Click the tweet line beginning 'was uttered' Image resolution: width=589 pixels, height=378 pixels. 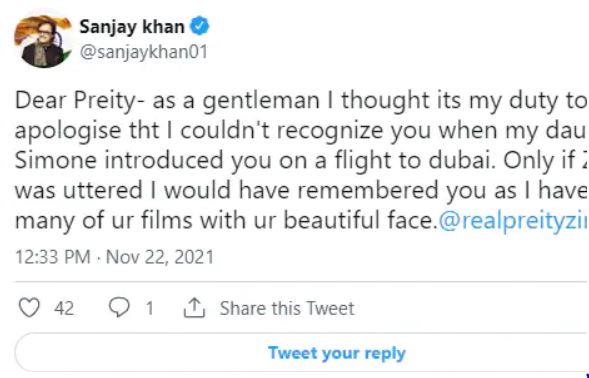[302, 191]
